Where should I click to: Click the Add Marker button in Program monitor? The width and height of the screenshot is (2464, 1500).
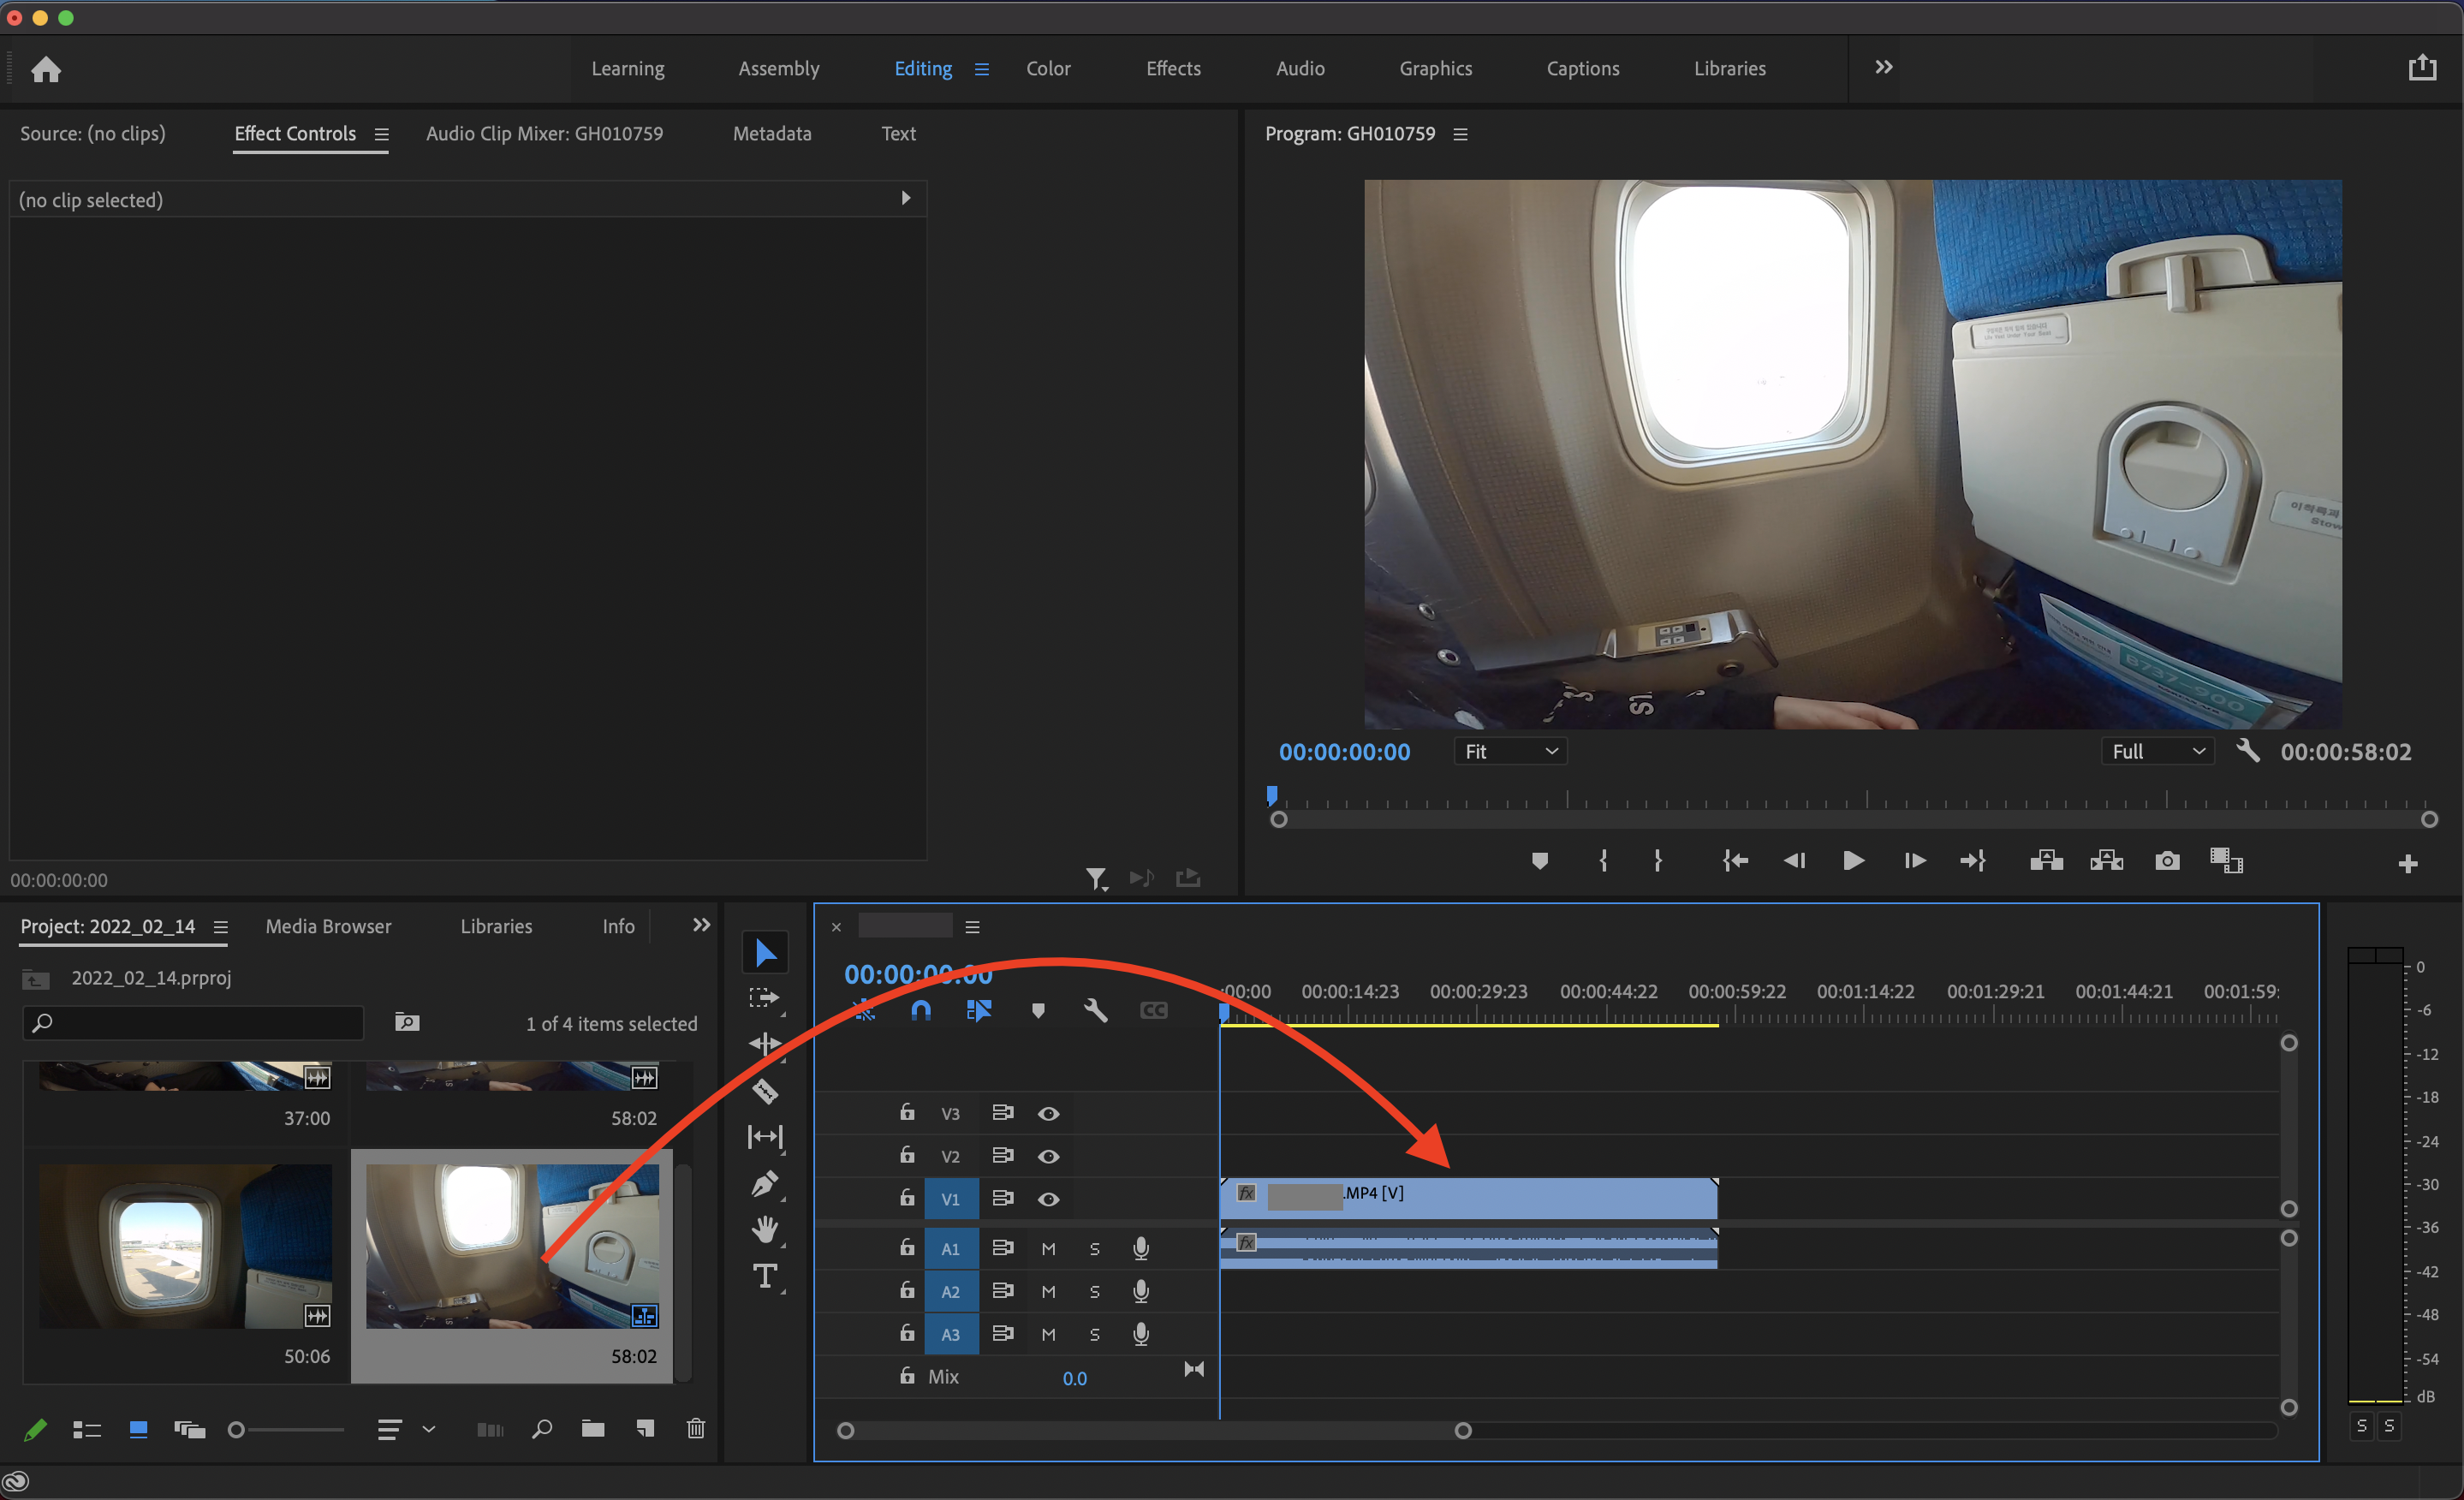(x=1539, y=861)
